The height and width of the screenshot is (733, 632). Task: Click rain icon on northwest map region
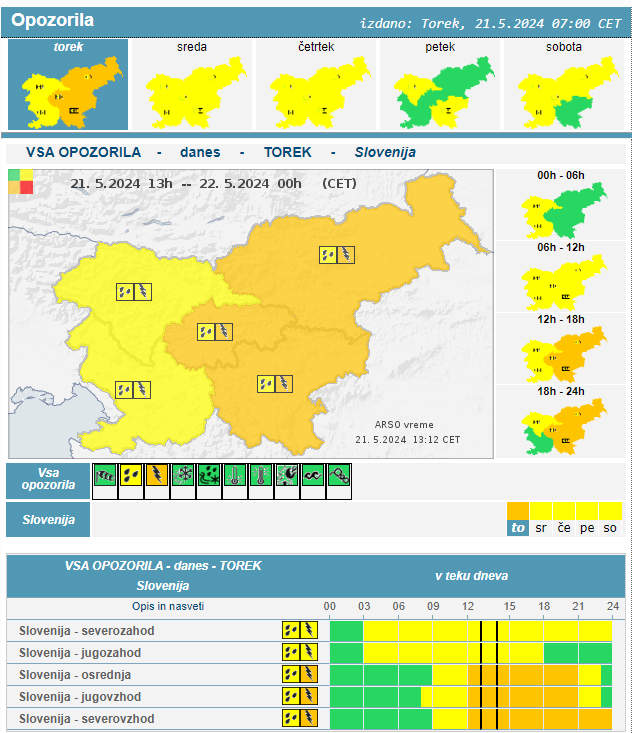125,292
